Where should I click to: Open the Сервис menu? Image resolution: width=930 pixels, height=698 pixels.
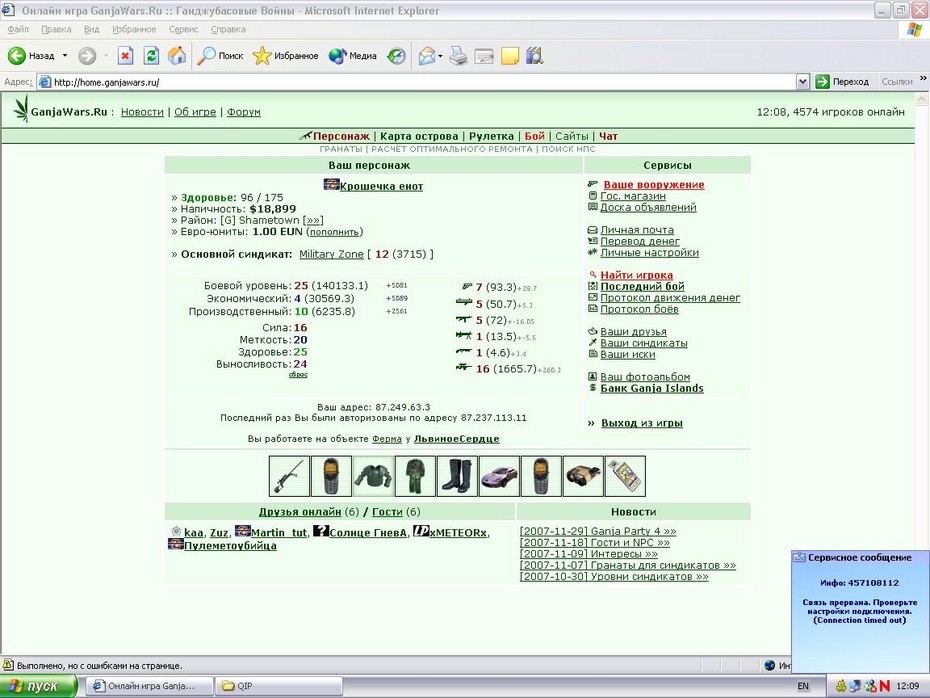click(x=183, y=29)
